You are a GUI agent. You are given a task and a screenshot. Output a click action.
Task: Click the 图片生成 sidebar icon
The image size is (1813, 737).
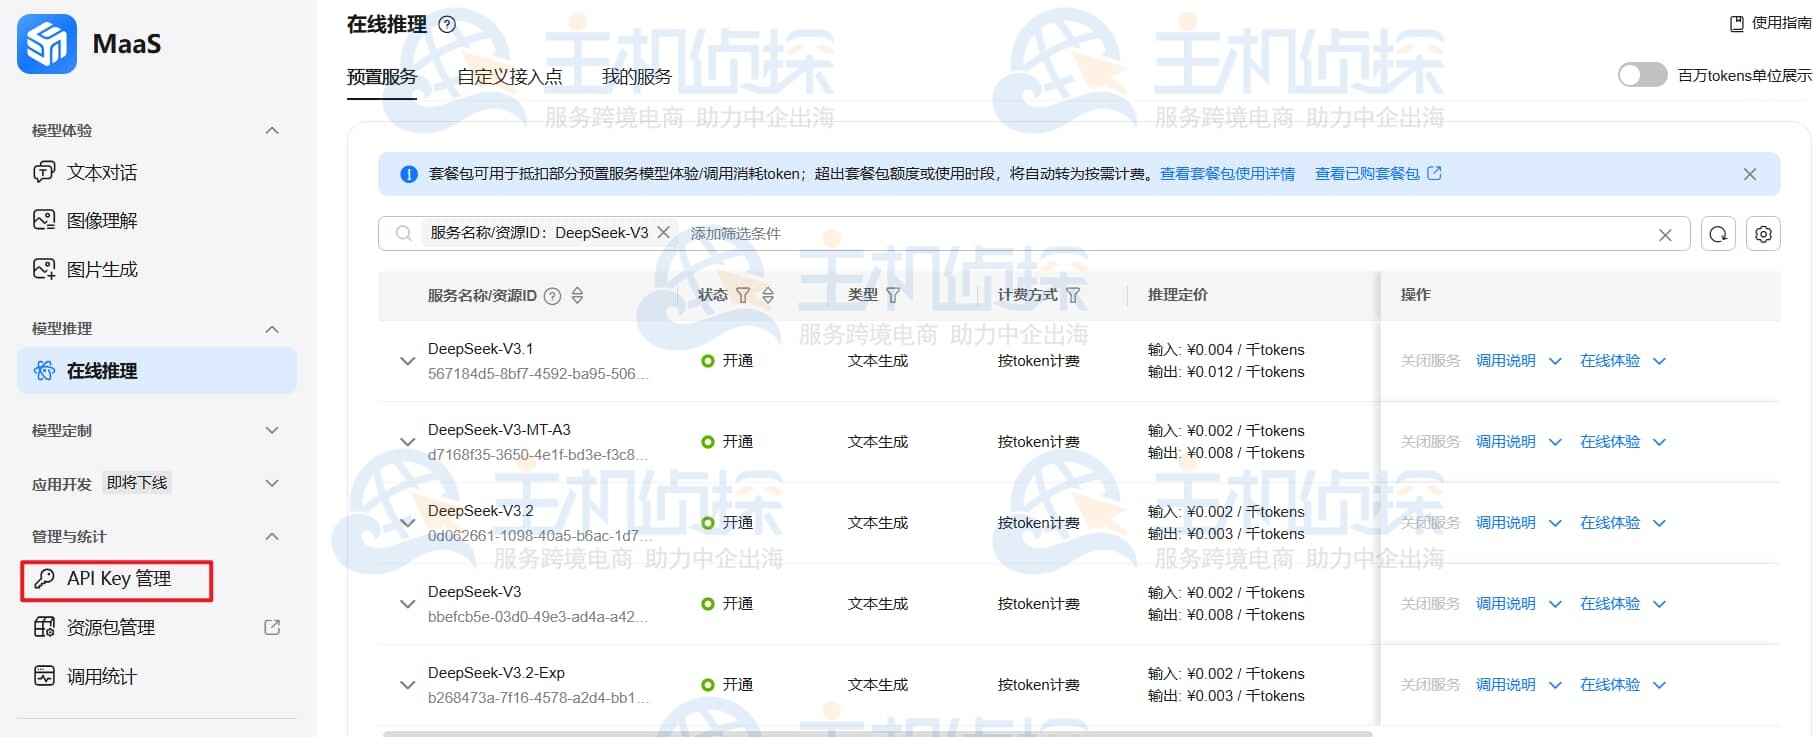click(x=44, y=269)
